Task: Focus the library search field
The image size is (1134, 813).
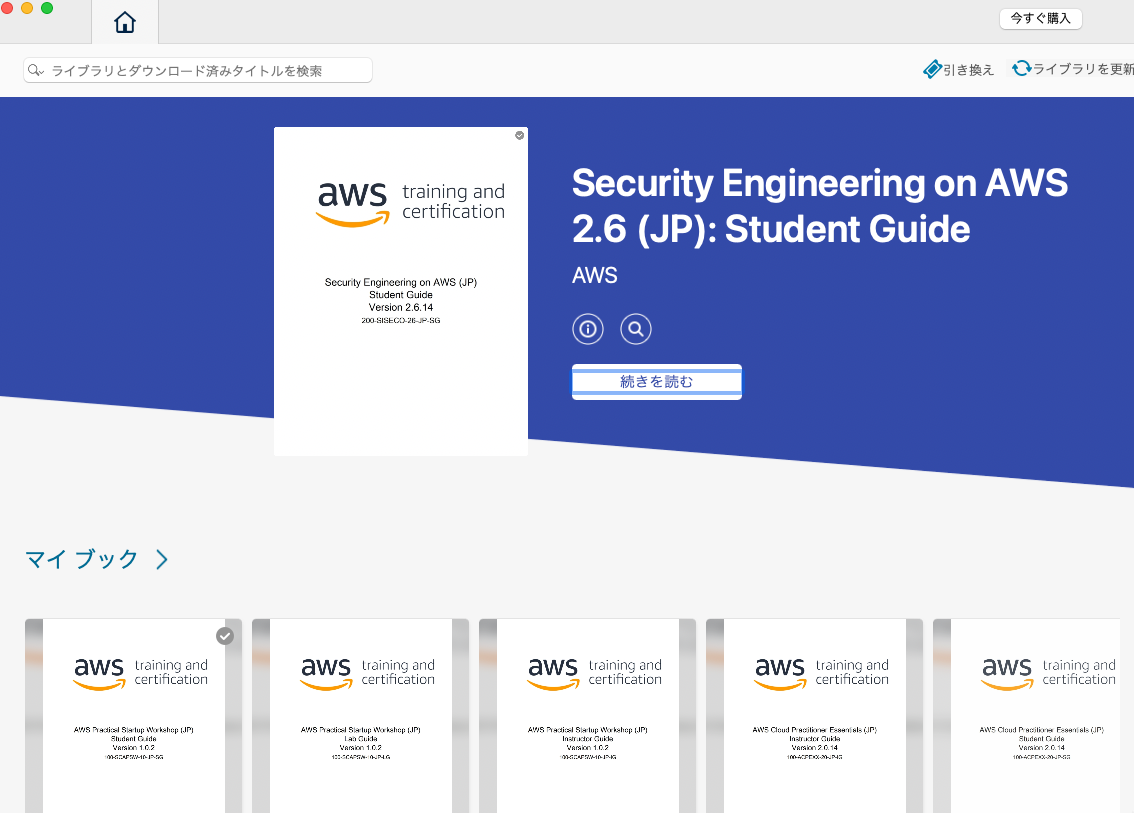Action: (197, 70)
